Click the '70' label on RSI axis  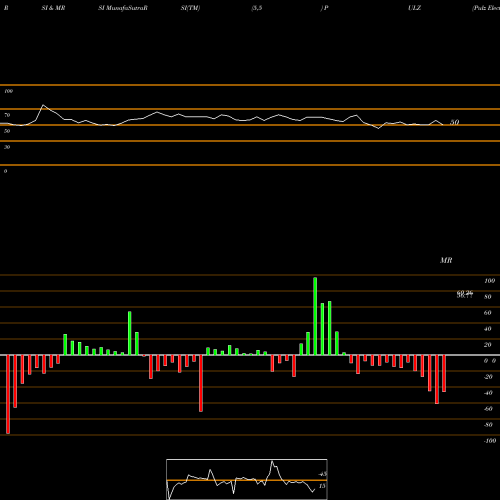point(7,115)
